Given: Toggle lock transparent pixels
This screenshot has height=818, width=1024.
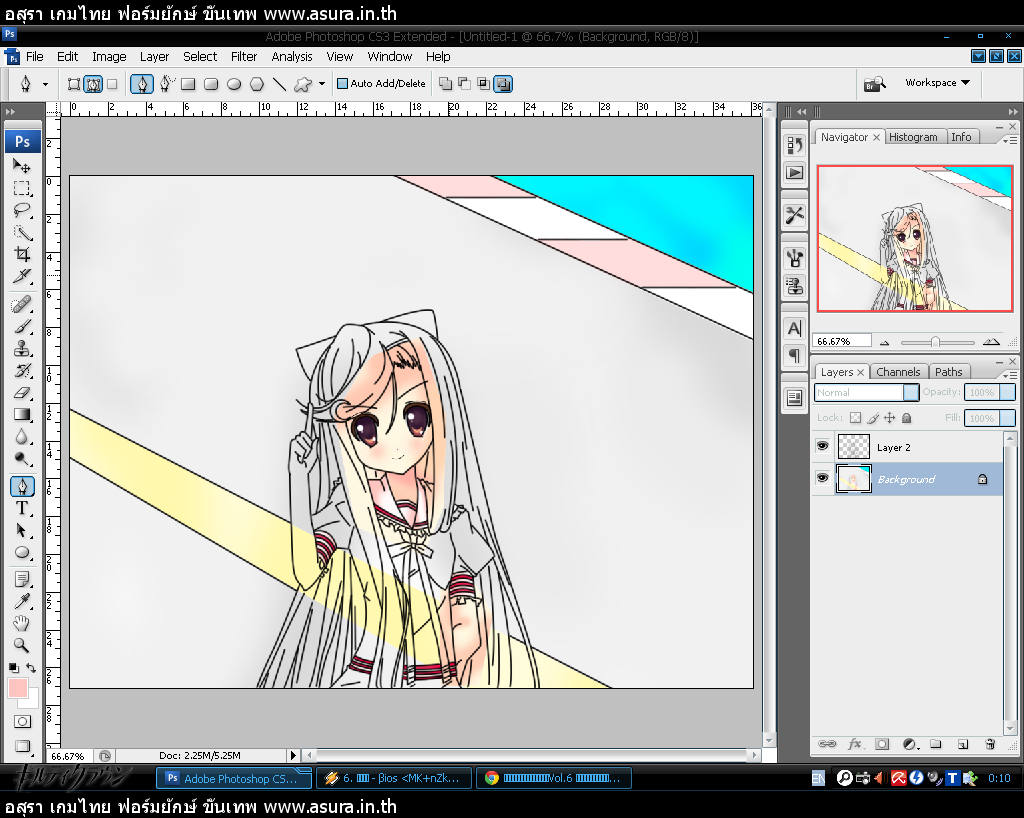Looking at the screenshot, I should (856, 418).
